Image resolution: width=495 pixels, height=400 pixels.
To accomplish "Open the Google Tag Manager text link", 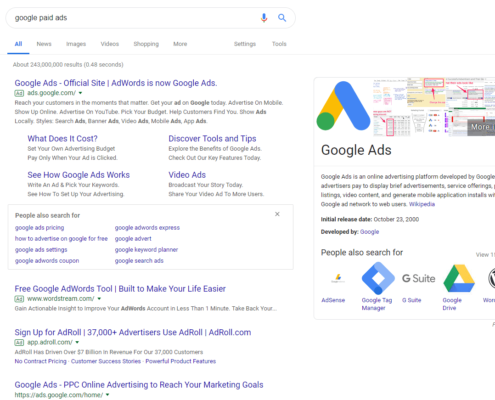I will [377, 304].
